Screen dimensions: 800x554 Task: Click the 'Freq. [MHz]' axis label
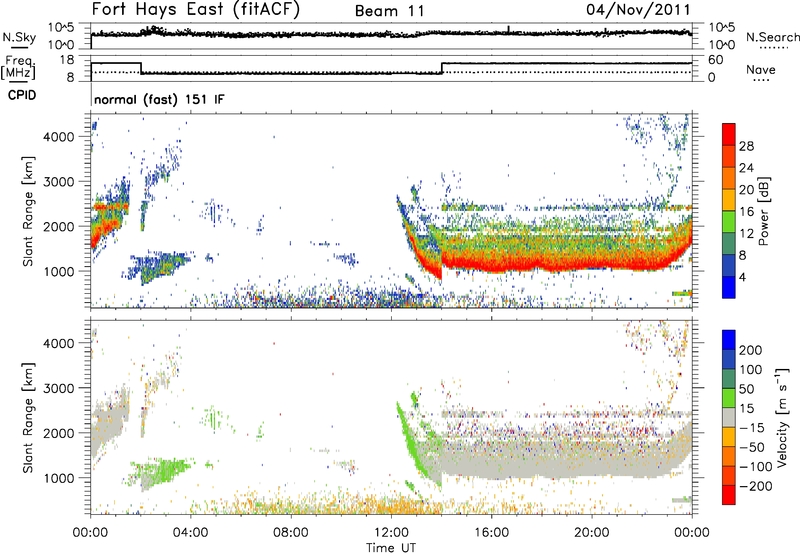pos(18,68)
